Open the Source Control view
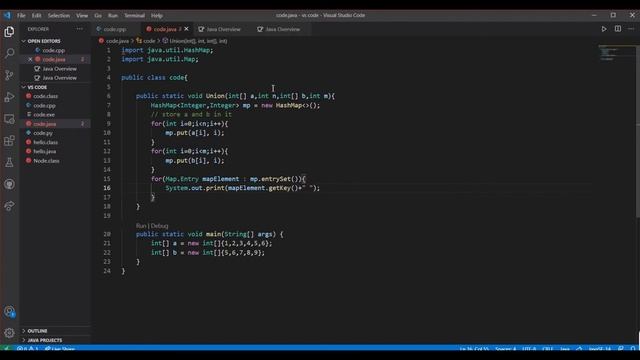 tap(9, 75)
